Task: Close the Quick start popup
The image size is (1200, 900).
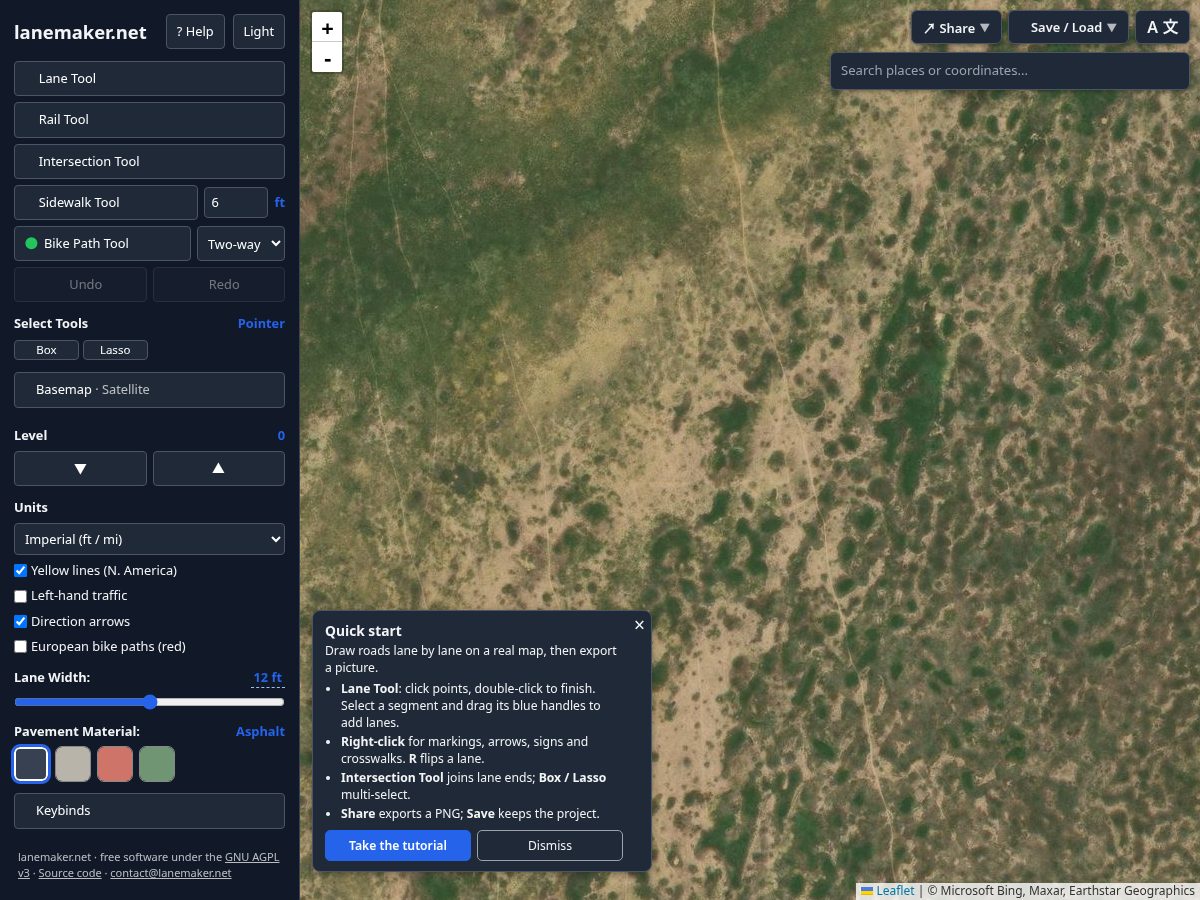Action: tap(639, 625)
